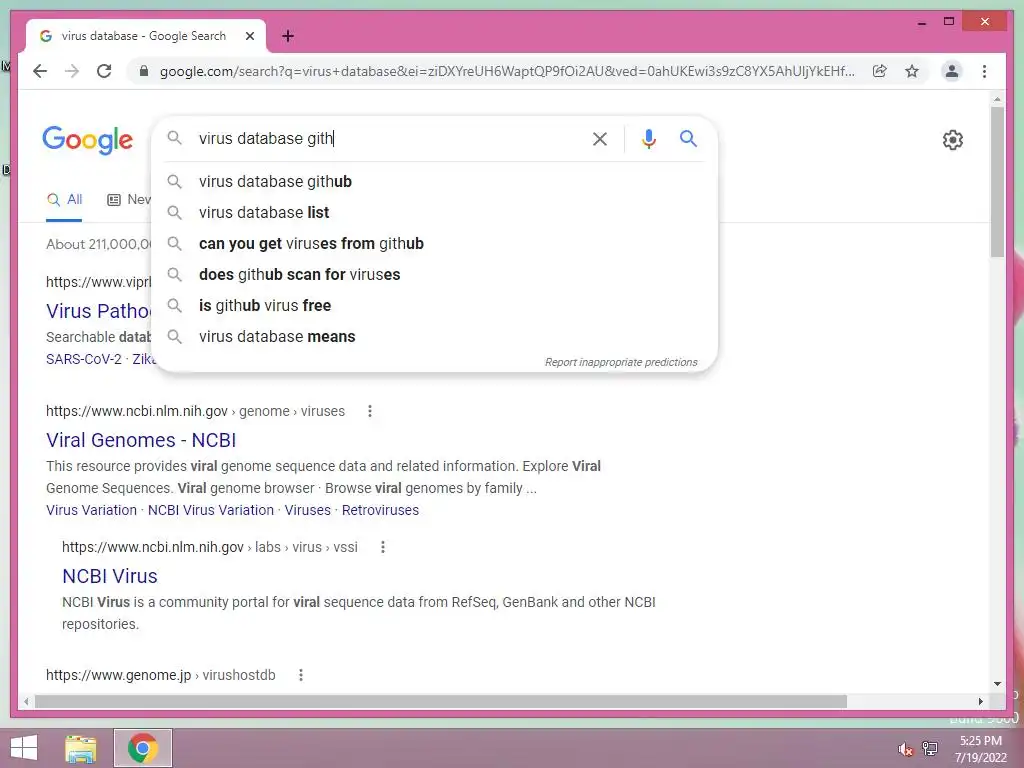Screen dimensions: 1024x768
Task: Choose 'does github scan for viruses'
Action: click(x=435, y=274)
